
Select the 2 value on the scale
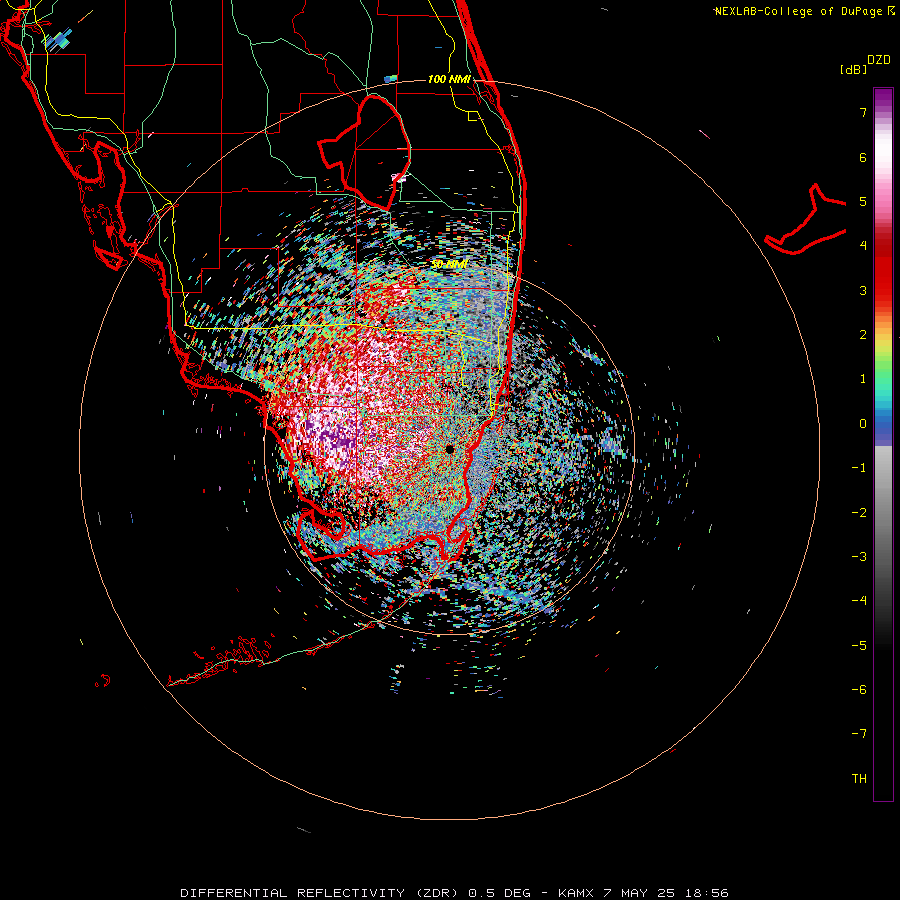click(863, 335)
